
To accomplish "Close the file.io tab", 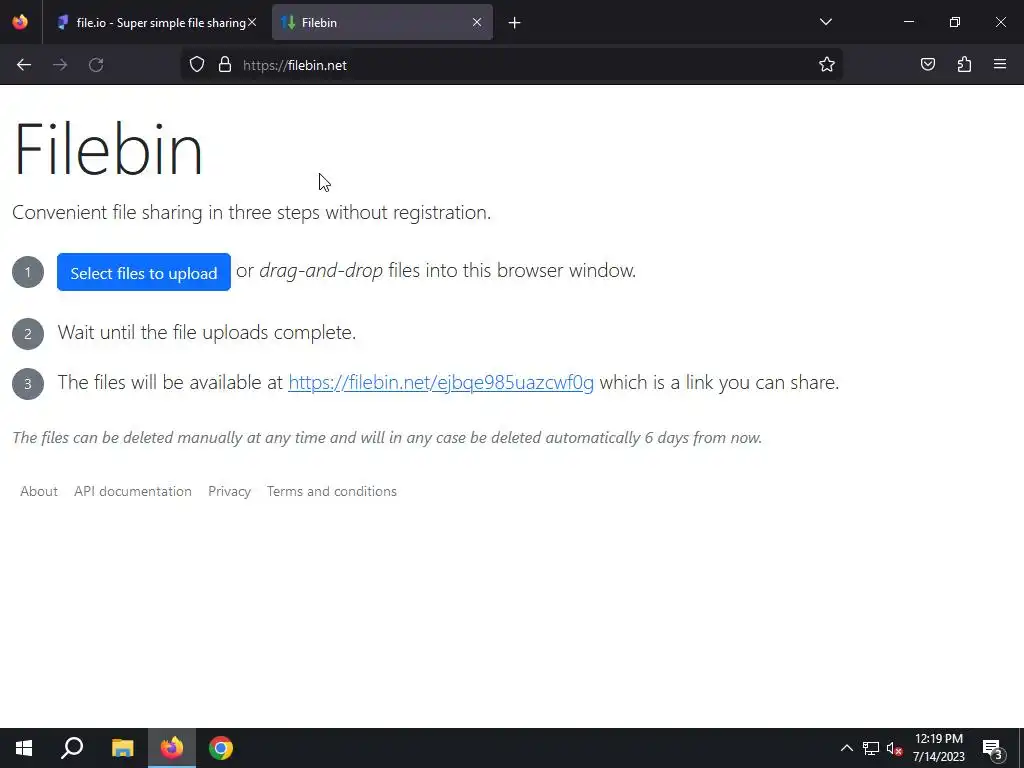I will [252, 22].
